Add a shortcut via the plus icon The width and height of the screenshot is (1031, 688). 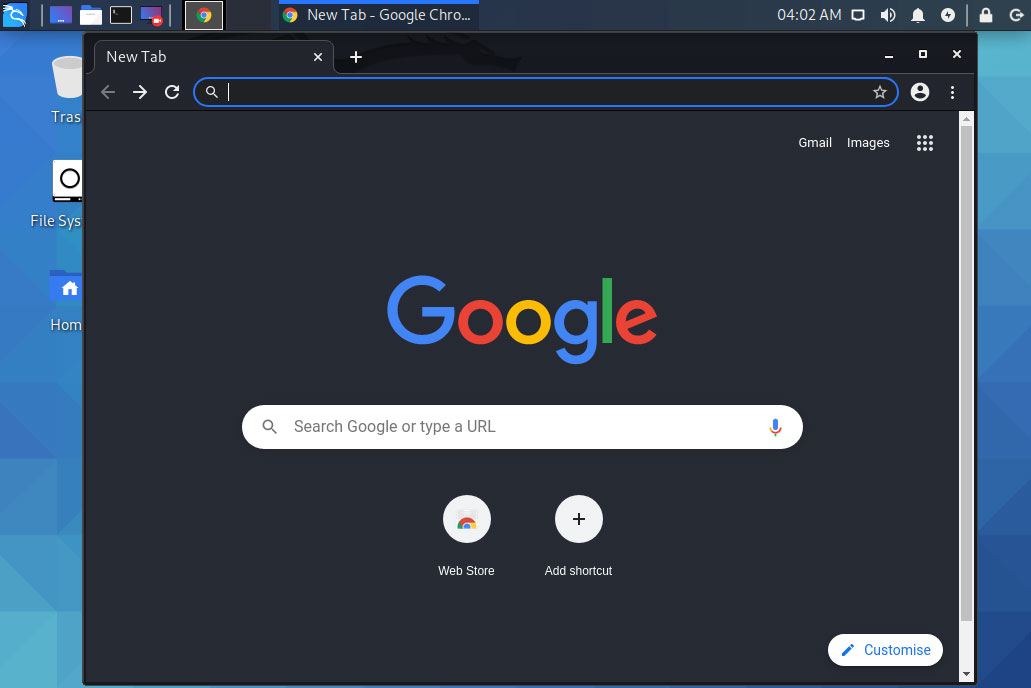click(x=578, y=519)
